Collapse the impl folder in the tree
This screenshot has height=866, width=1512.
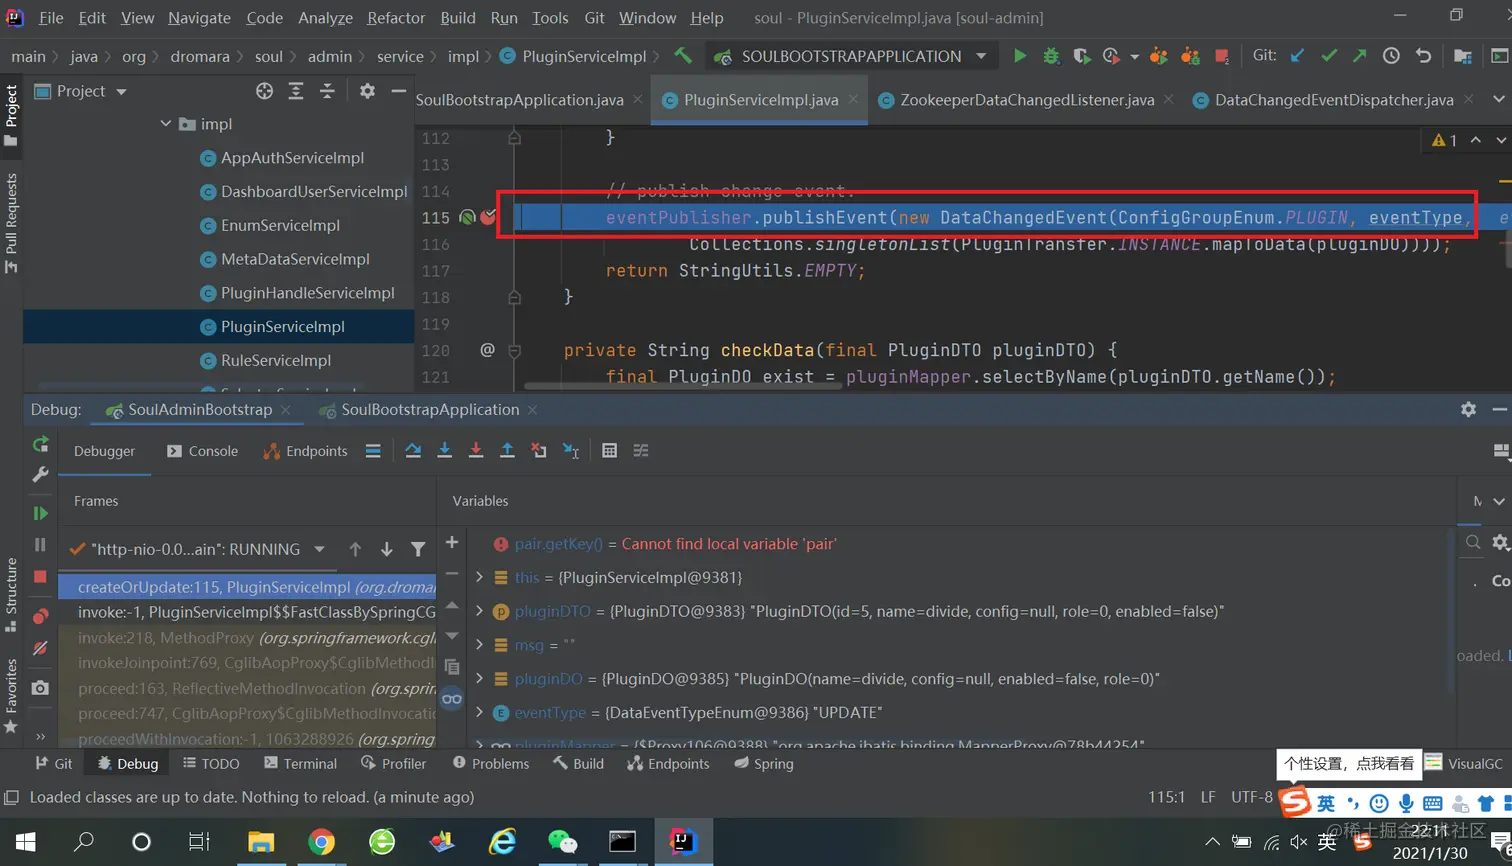(x=166, y=124)
